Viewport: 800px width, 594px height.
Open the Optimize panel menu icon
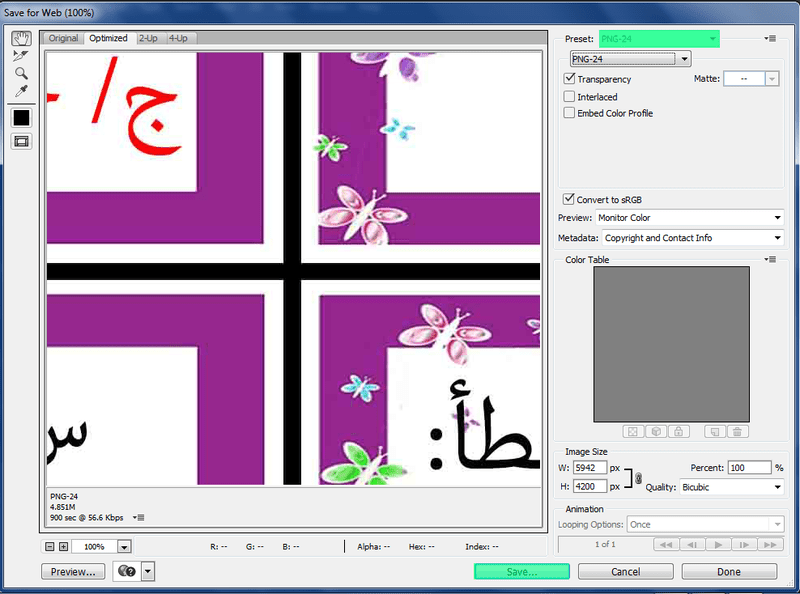(x=771, y=38)
